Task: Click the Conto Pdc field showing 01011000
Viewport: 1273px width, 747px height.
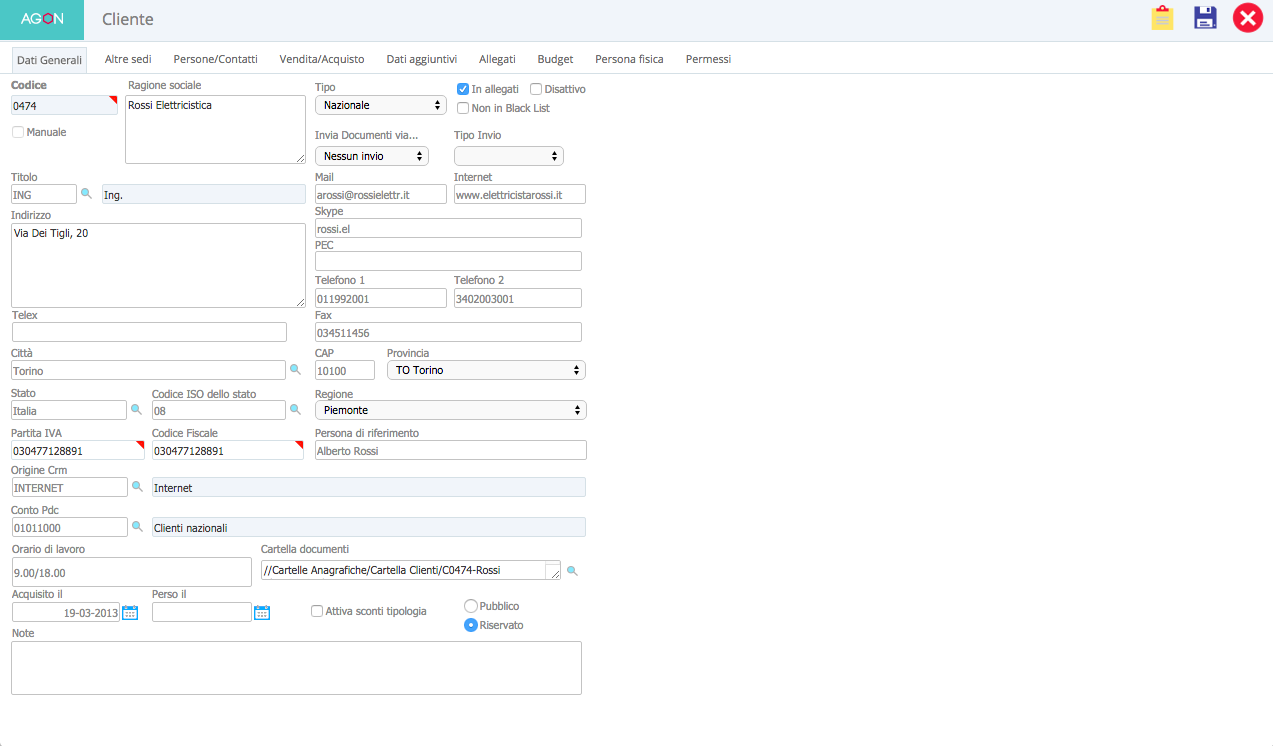Action: pos(69,526)
